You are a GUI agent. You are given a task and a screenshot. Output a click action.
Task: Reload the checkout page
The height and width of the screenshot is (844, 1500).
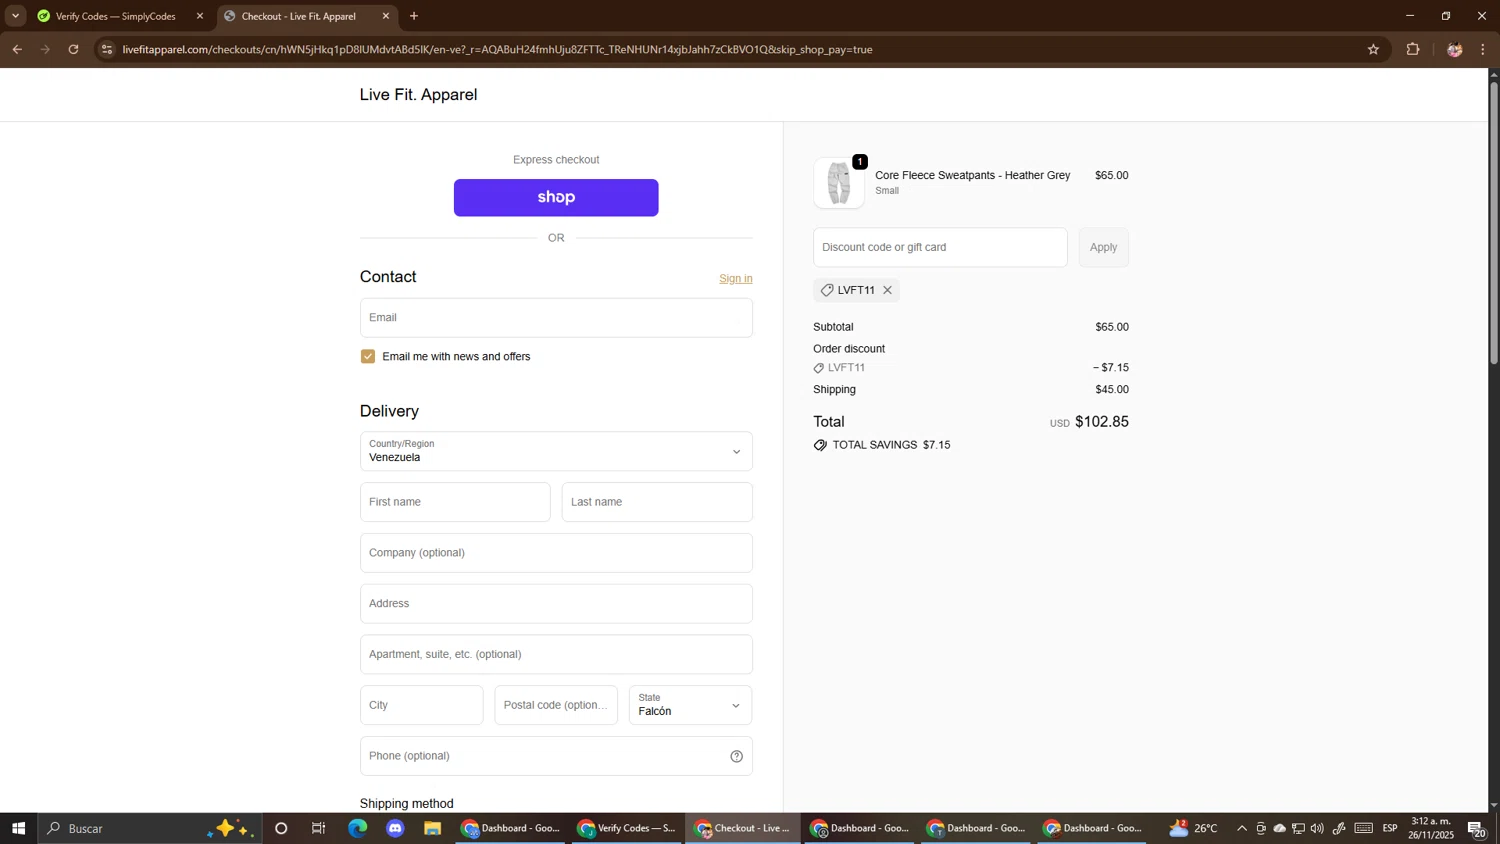coord(73,49)
